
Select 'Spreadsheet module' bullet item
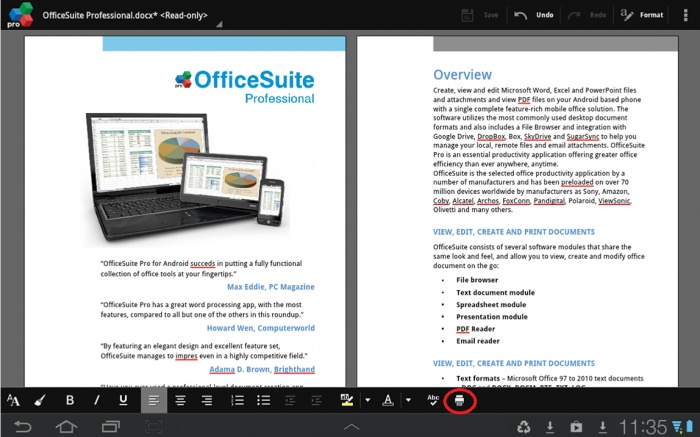click(x=491, y=304)
